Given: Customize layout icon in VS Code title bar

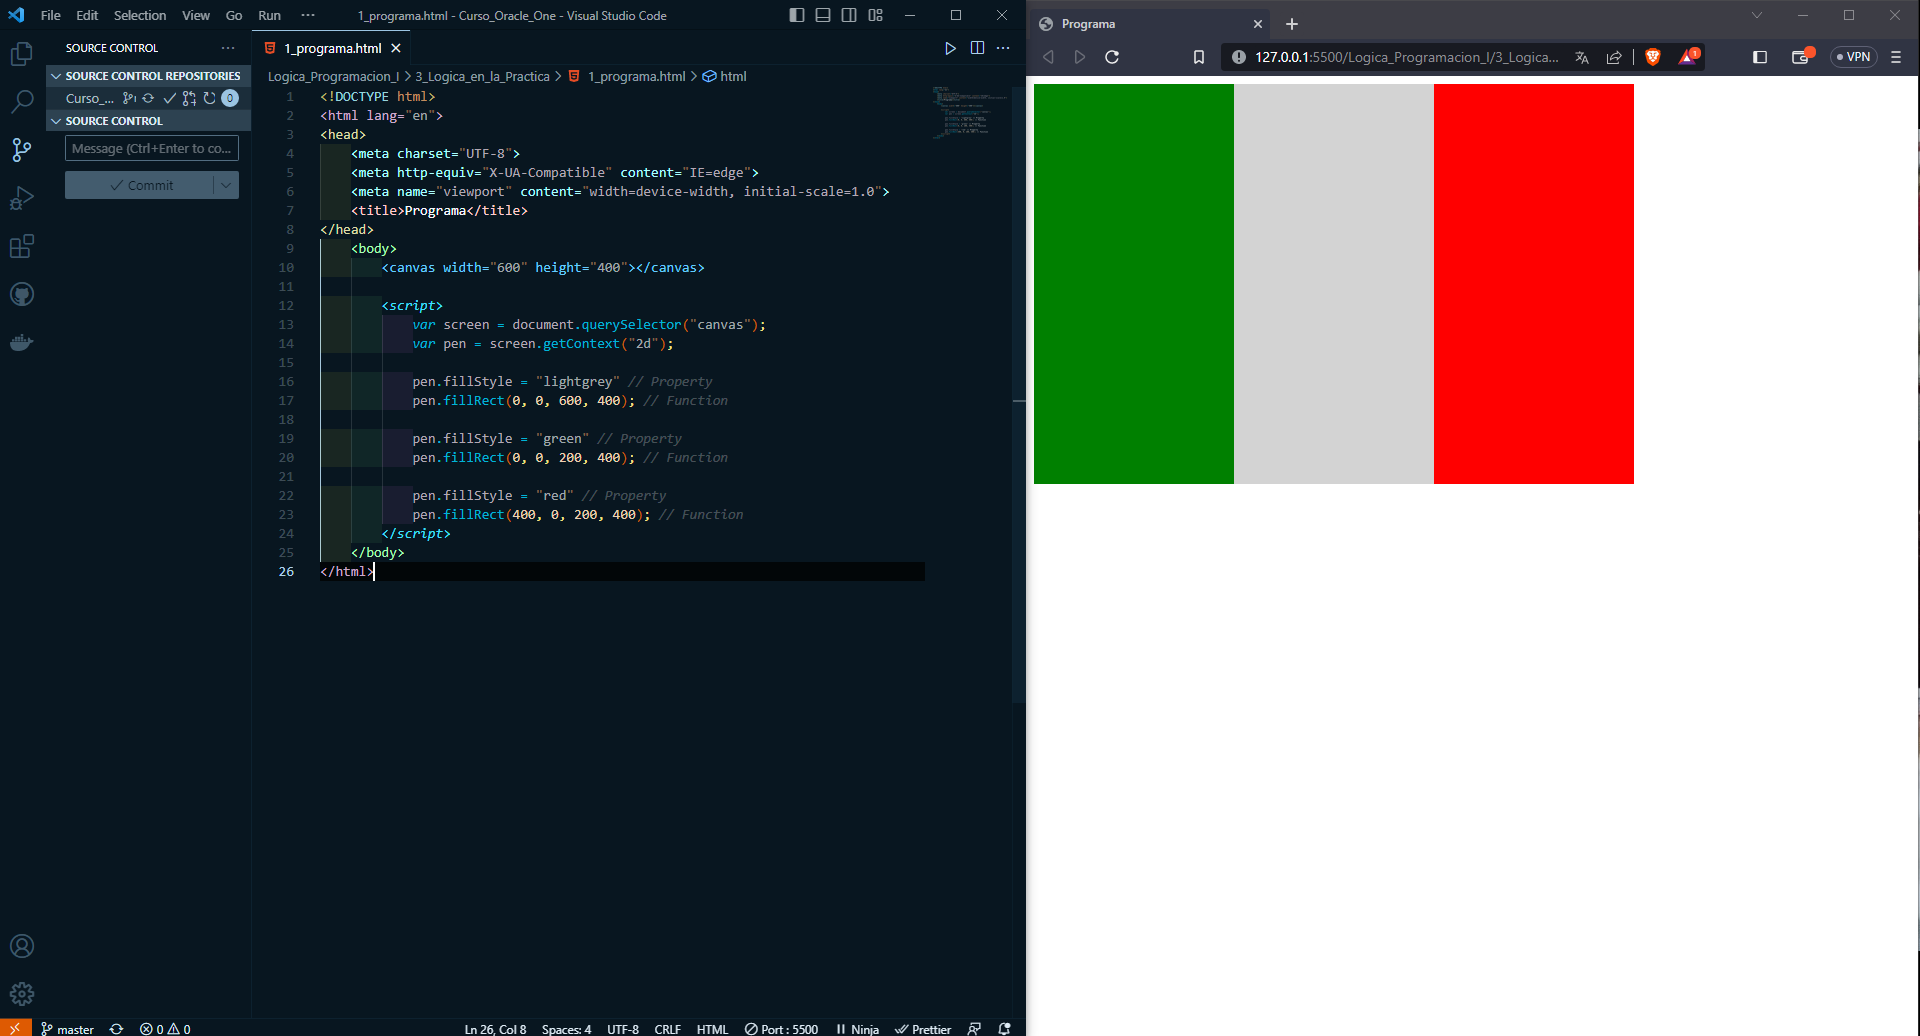Looking at the screenshot, I should (x=875, y=15).
